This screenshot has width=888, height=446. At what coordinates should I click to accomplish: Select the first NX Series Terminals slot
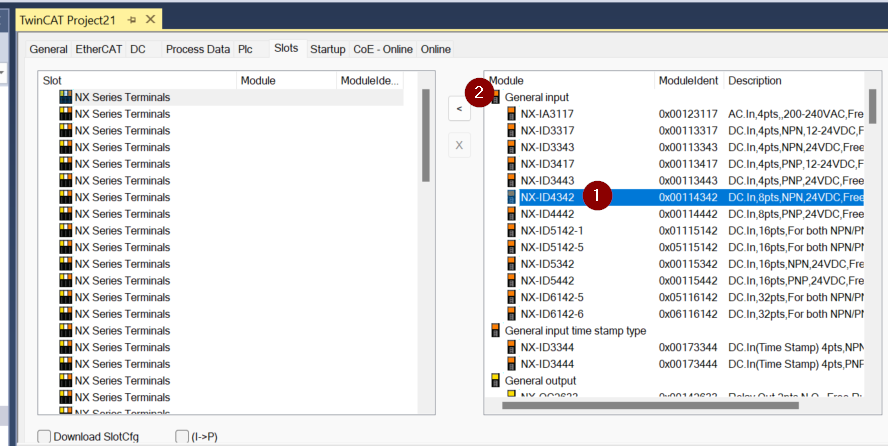pyautogui.click(x=221, y=97)
